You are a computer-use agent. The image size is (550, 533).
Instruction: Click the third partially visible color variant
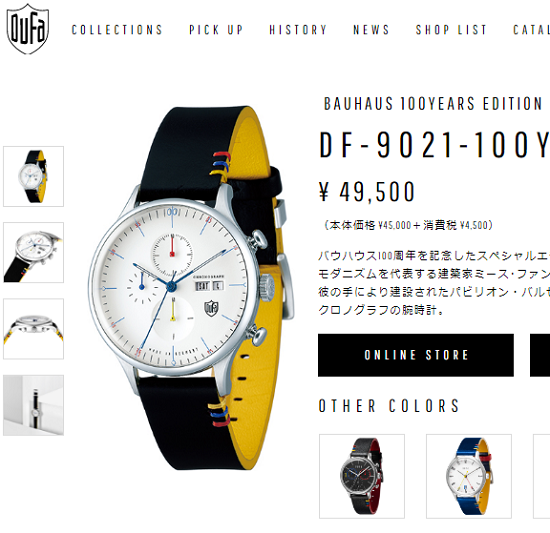tap(542, 476)
